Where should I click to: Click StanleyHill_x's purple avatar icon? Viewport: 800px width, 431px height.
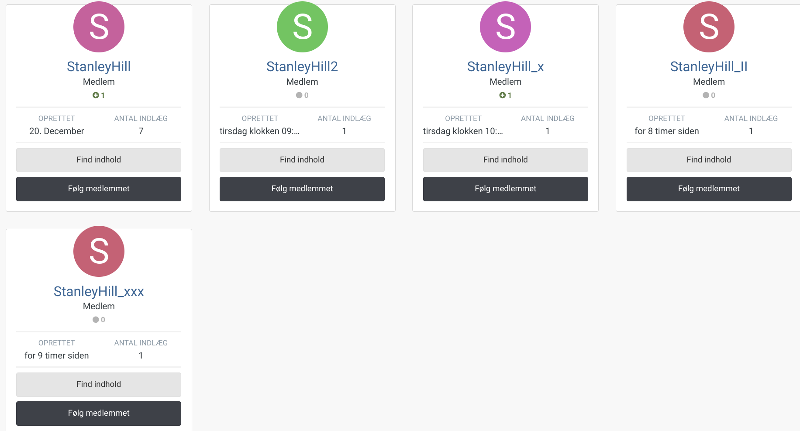(x=505, y=27)
